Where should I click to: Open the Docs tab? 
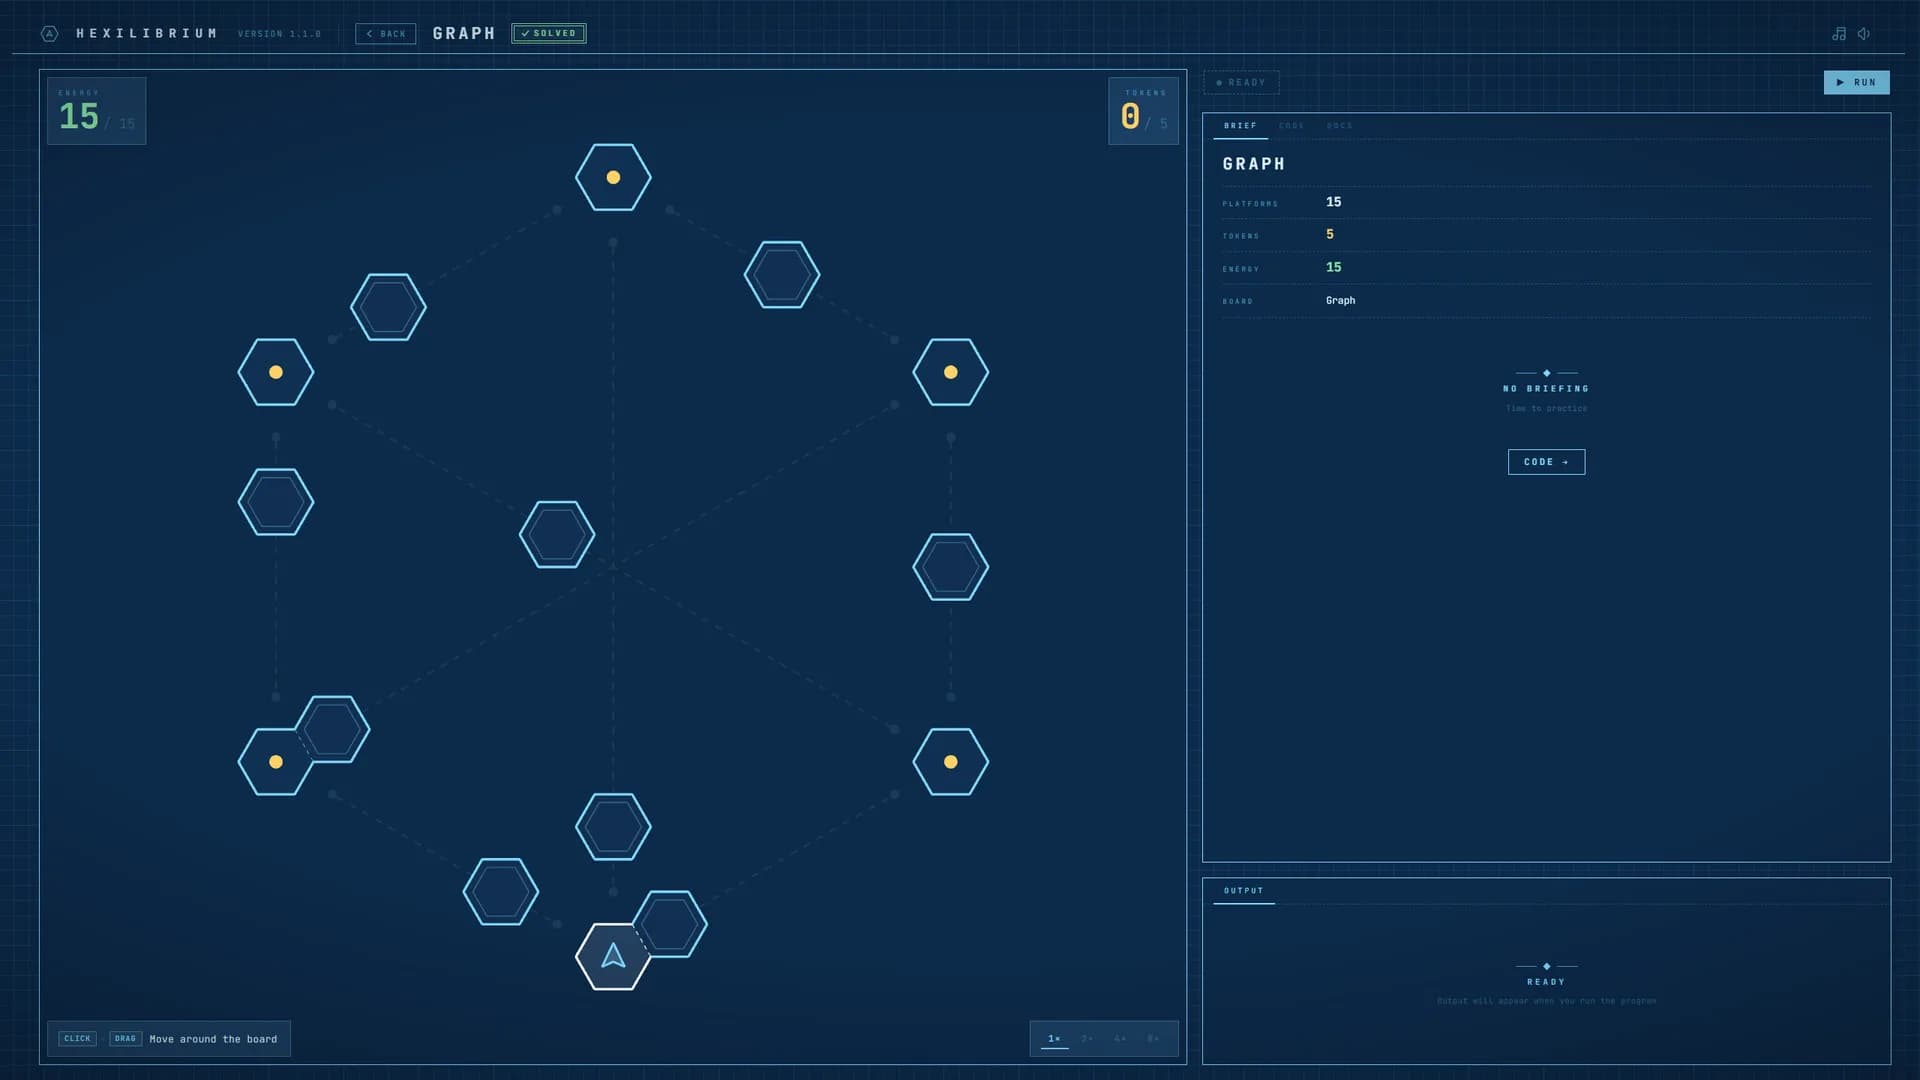[1339, 126]
